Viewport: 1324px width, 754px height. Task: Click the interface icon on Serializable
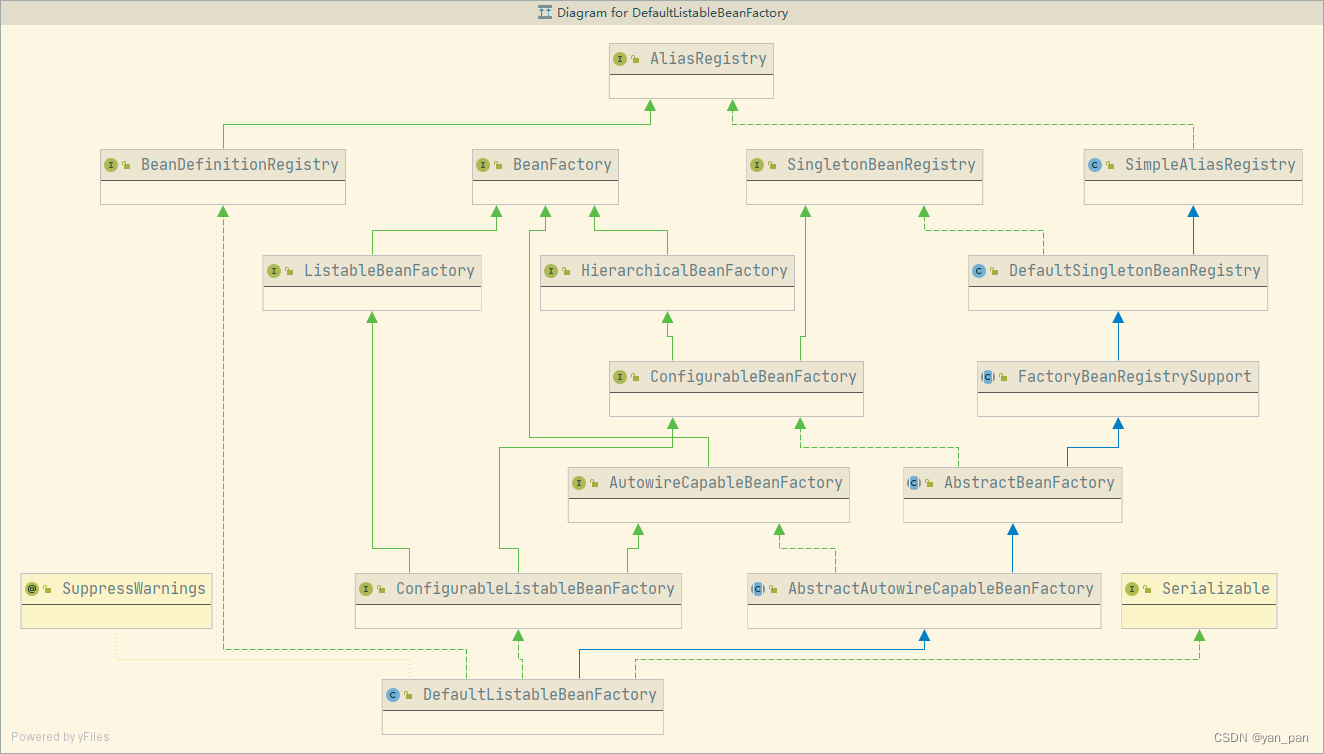pos(1132,589)
